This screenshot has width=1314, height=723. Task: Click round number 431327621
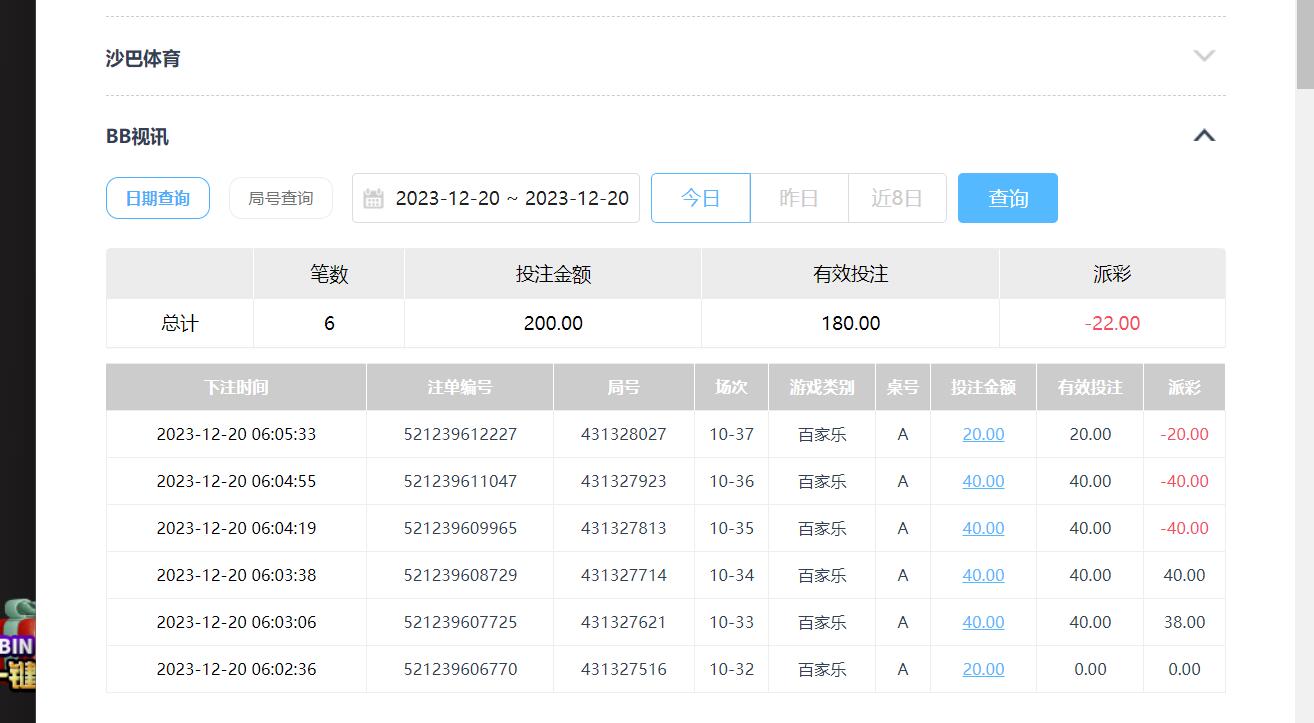pyautogui.click(x=624, y=622)
